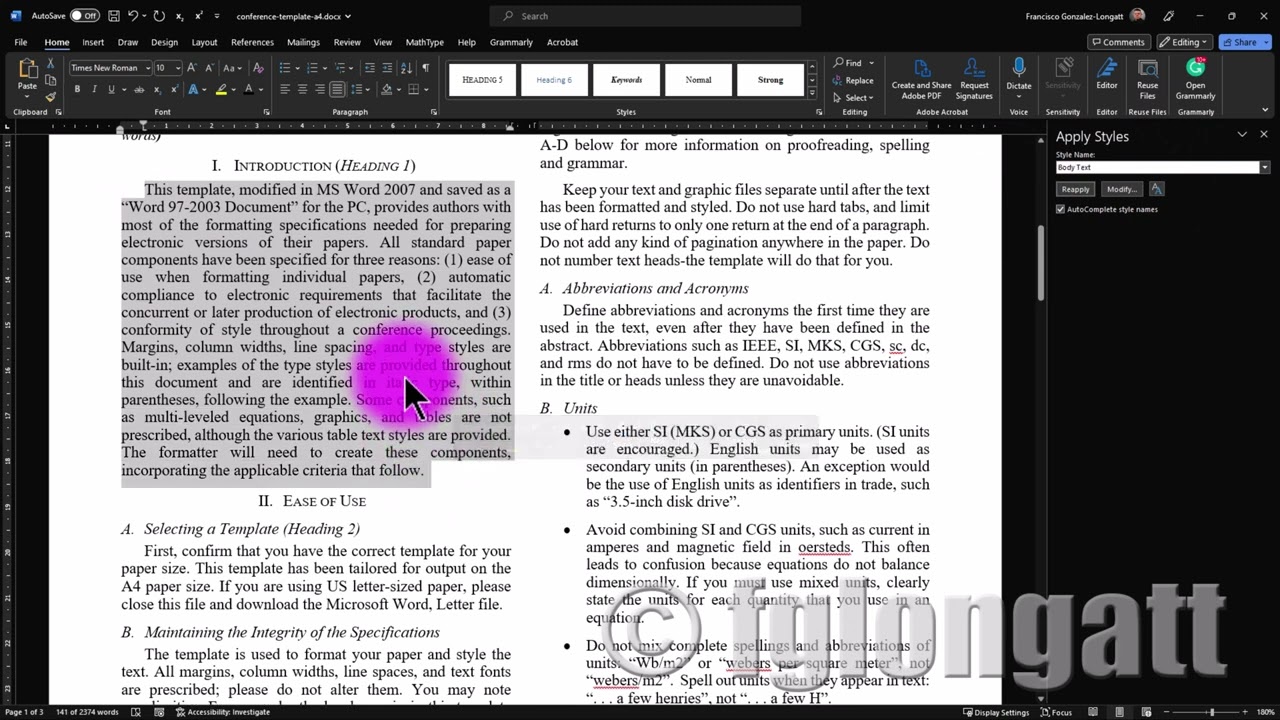Click the Copy icon in Clipboard group

(51, 81)
